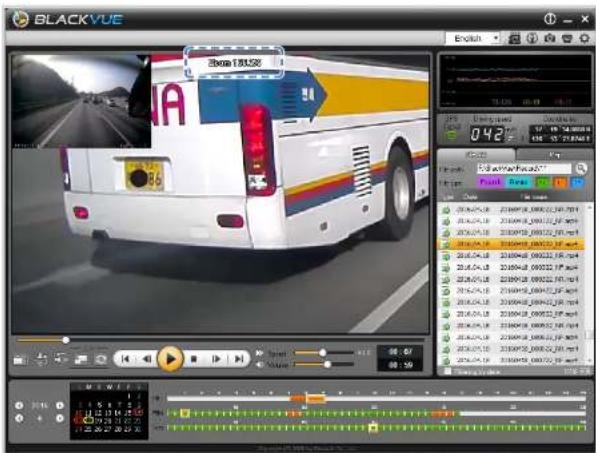Click the folder search magnifier icon
596x453 pixels.
(x=581, y=169)
